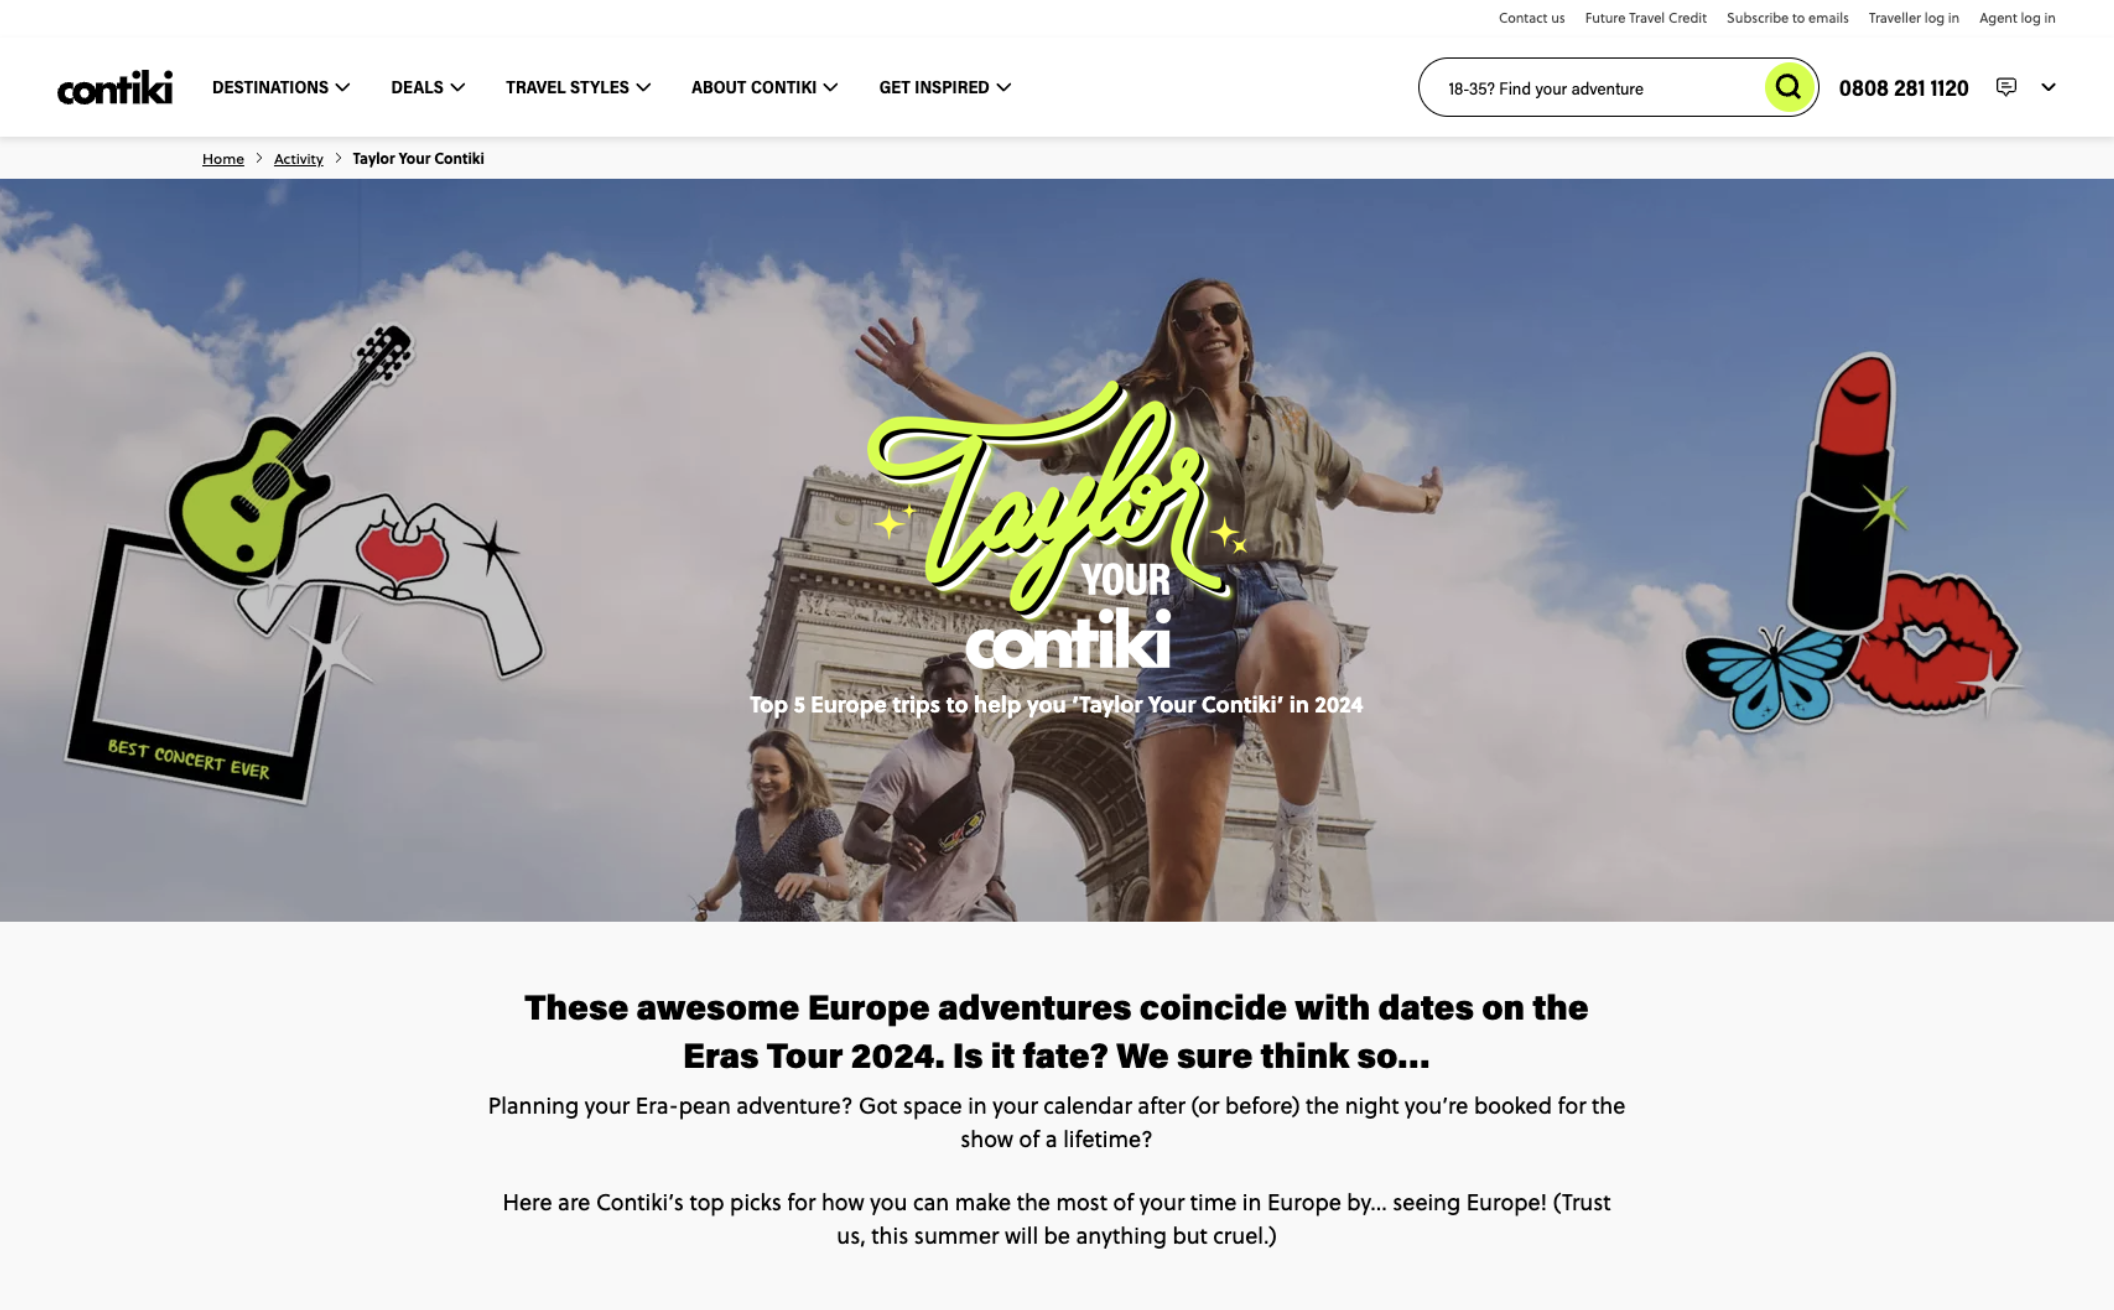Screen dimensions: 2114x1310
Task: Expand the Get Inspired menu
Action: coord(945,87)
